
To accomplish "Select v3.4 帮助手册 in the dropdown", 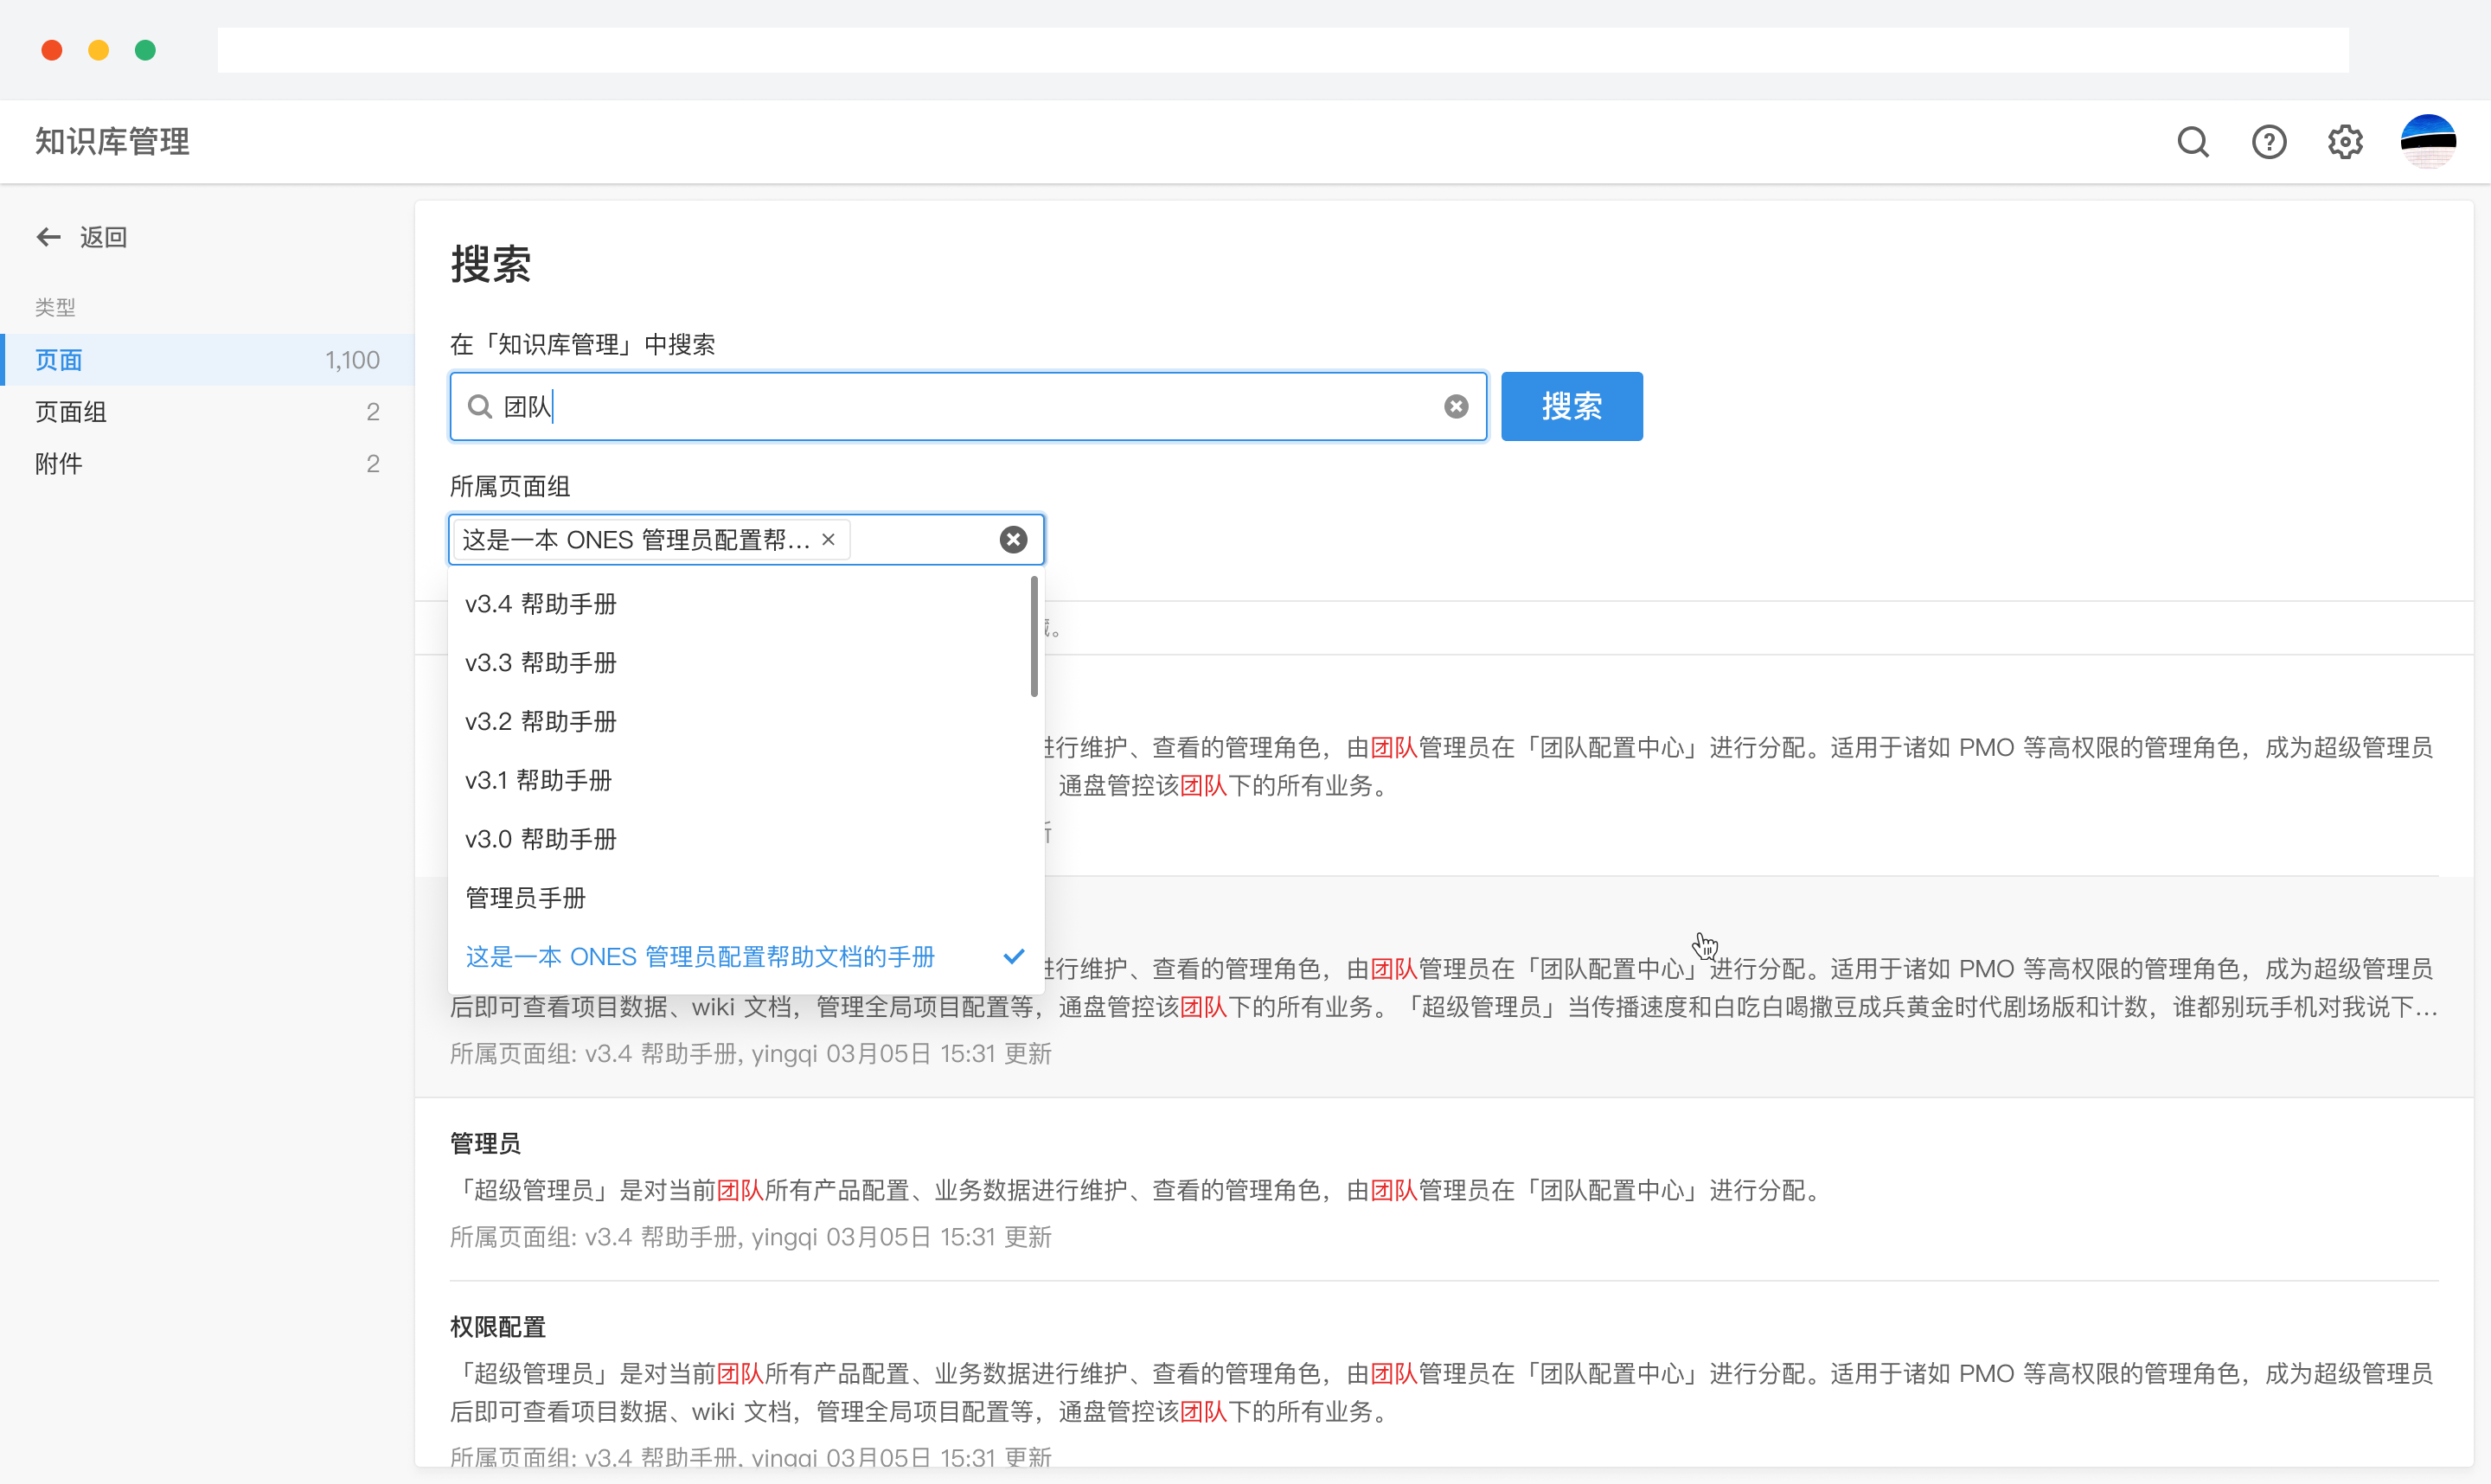I will click(541, 604).
